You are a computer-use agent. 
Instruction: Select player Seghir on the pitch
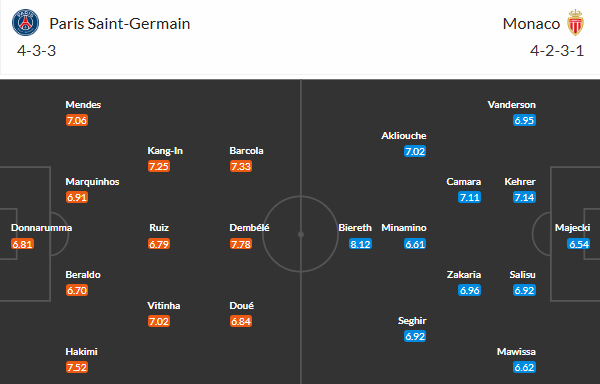(x=412, y=321)
